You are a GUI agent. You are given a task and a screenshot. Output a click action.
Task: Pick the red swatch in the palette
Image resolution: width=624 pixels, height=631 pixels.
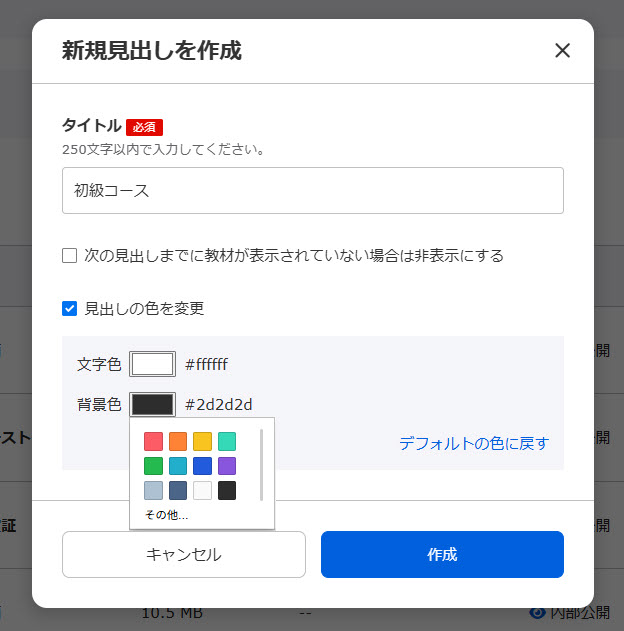click(x=153, y=441)
